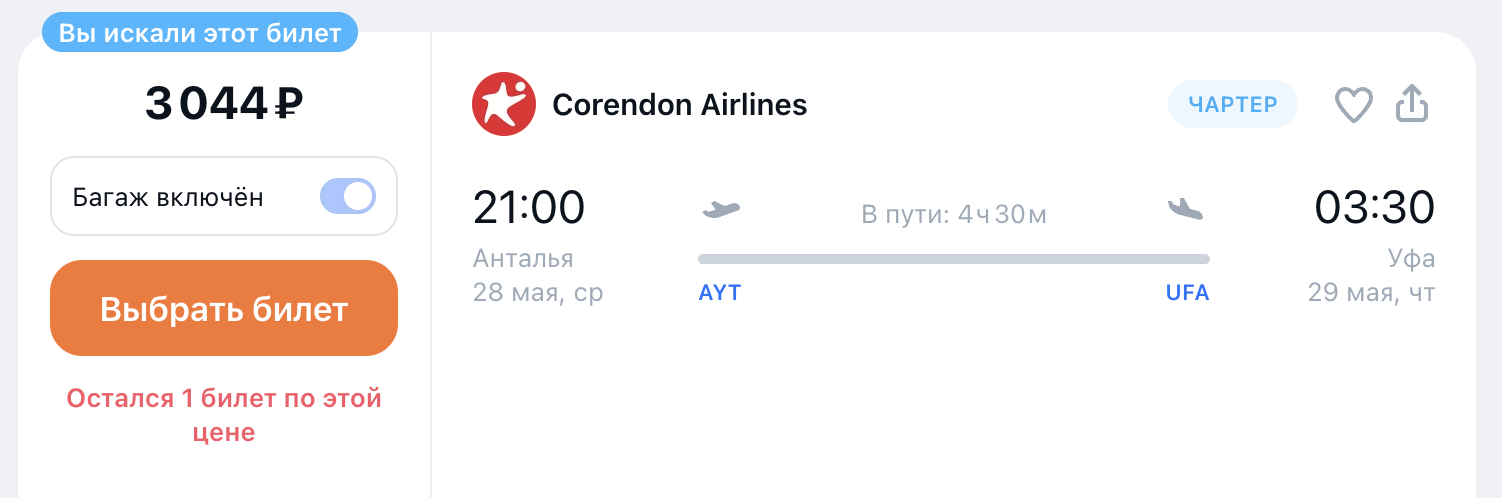The height and width of the screenshot is (498, 1502).
Task: Click the Corendon Airlines red logo
Action: click(x=503, y=104)
